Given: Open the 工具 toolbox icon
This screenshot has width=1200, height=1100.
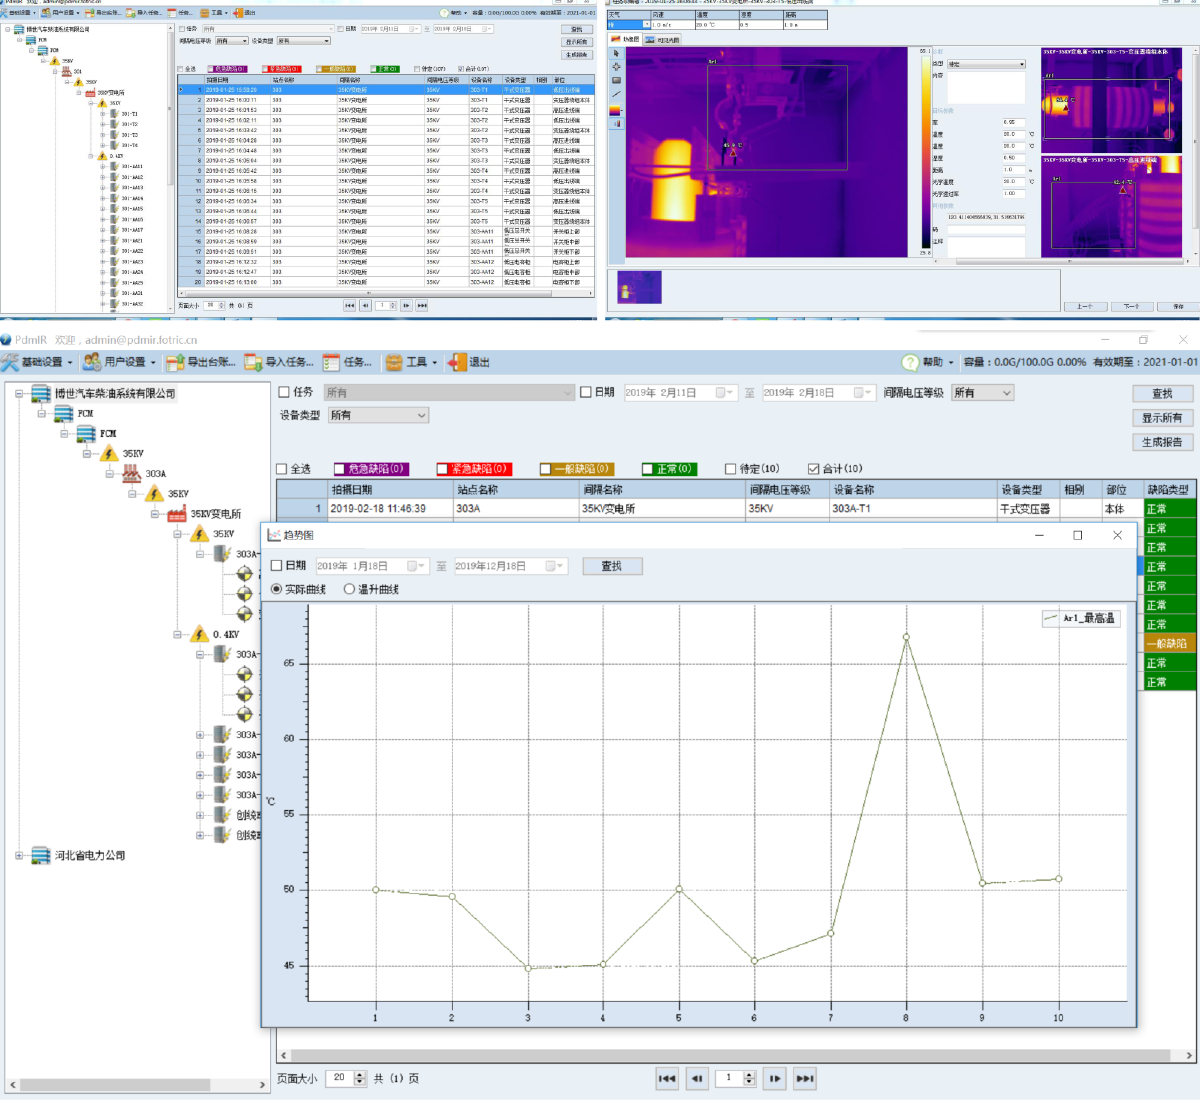Looking at the screenshot, I should pyautogui.click(x=394, y=362).
